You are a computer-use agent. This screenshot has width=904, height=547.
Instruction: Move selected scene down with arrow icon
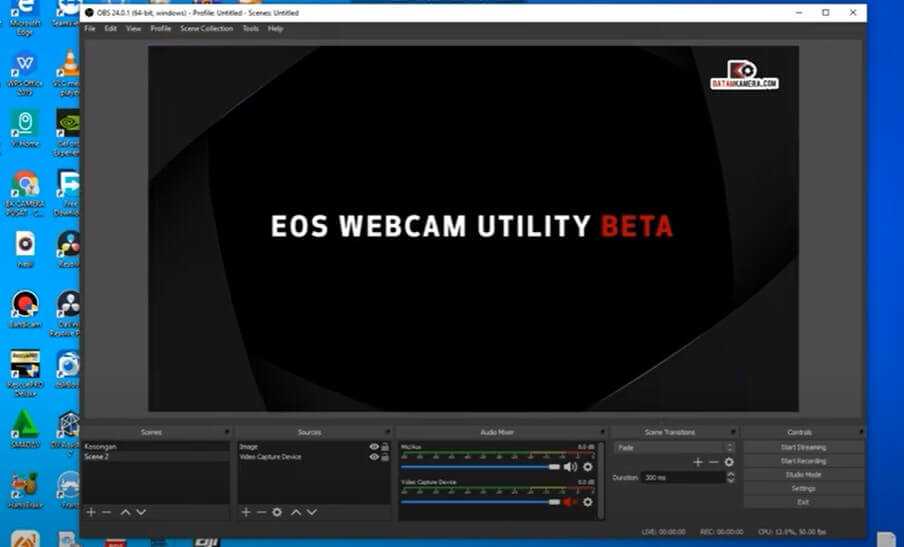(141, 512)
